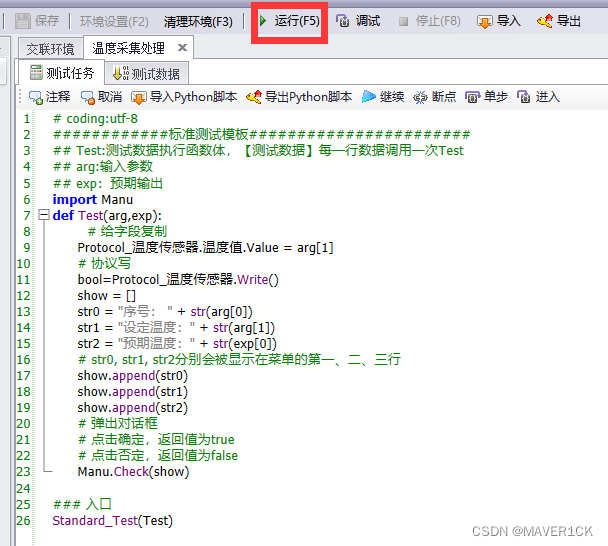Select the 温度采集处理 tab
The height and width of the screenshot is (546, 608).
128,48
